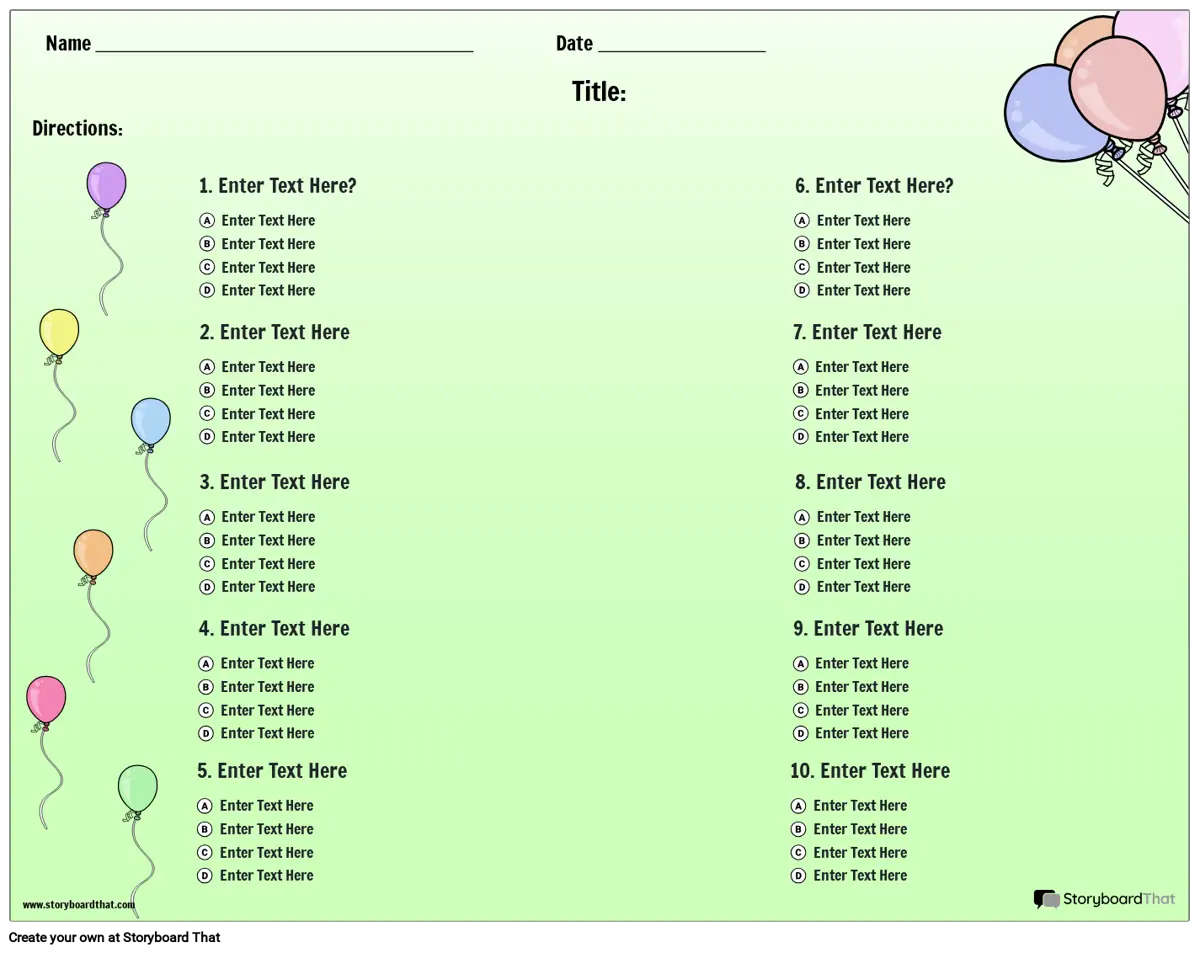Pick option A for question 8

tap(802, 517)
